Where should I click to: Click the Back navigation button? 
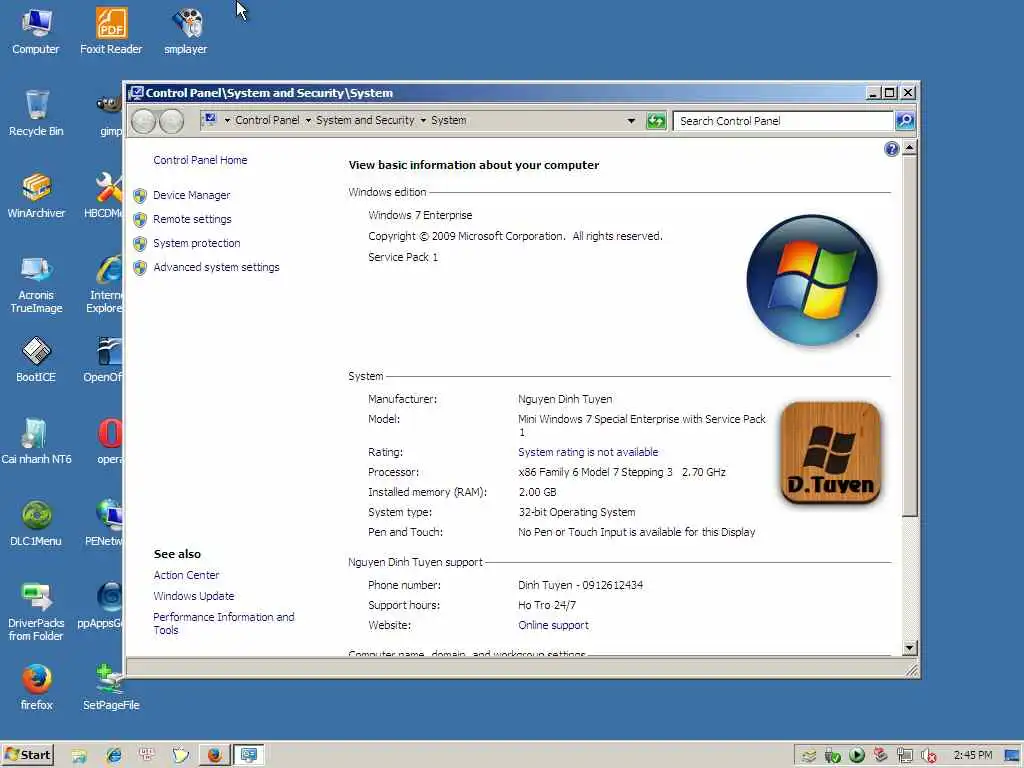[x=144, y=121]
